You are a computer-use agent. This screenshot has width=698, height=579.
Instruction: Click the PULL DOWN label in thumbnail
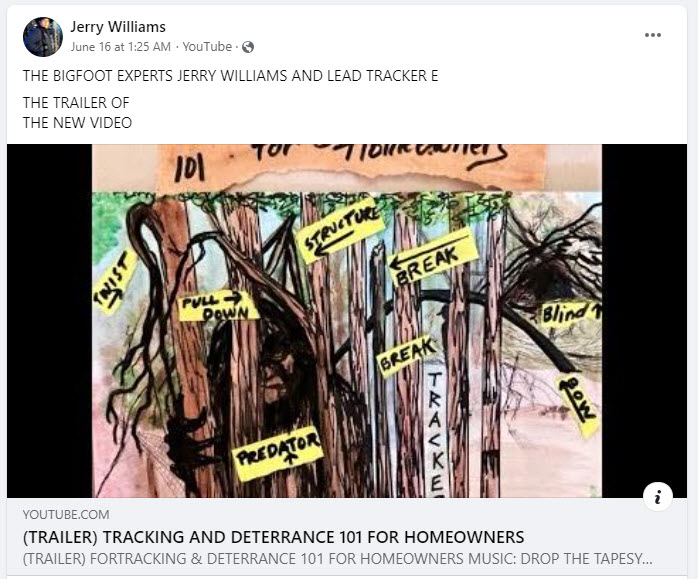click(219, 306)
